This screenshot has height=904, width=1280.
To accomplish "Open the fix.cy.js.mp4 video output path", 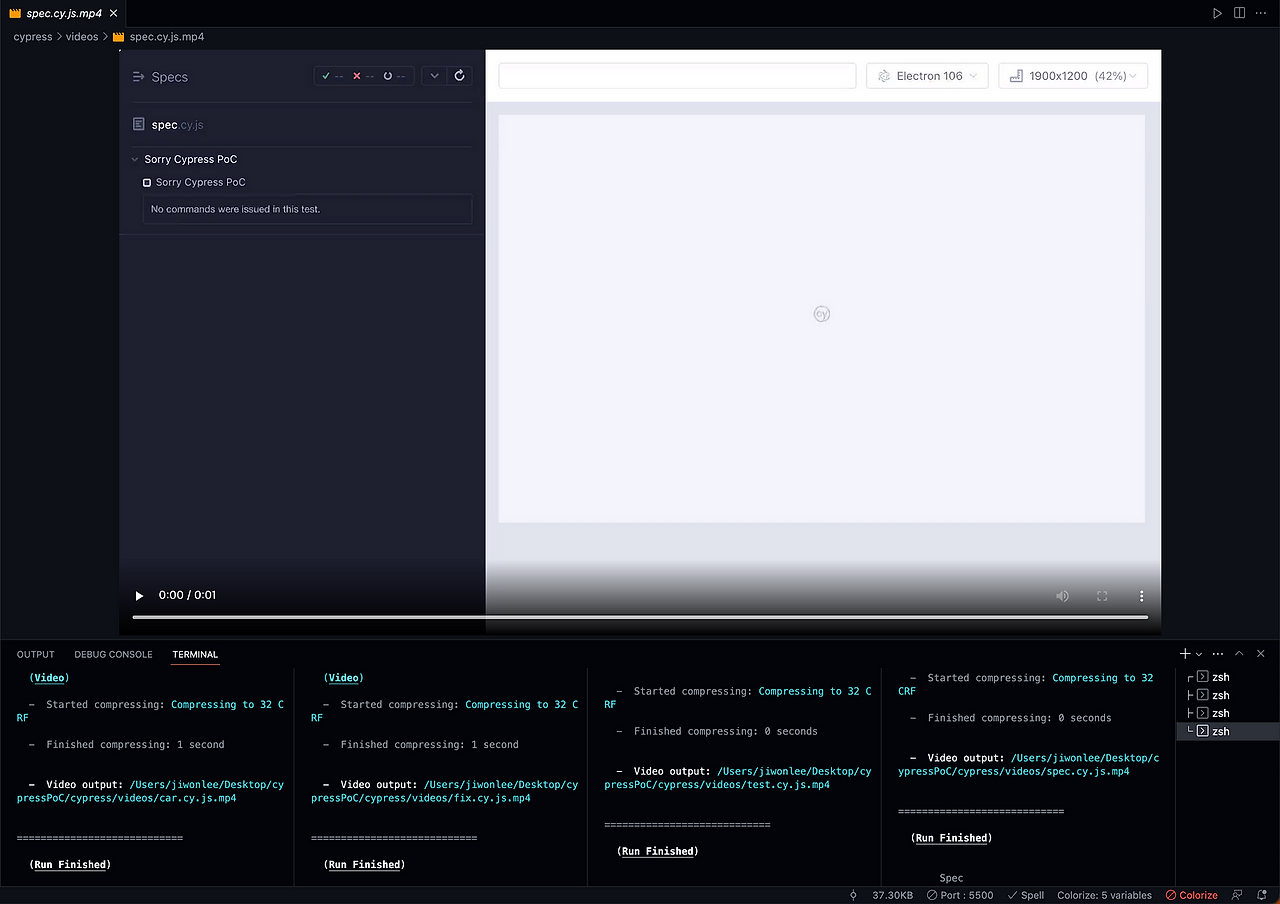I will (x=444, y=792).
